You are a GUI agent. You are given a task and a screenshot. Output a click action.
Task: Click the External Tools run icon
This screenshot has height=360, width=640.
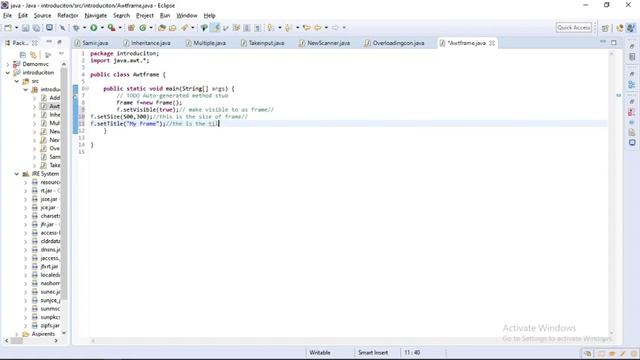[111, 28]
